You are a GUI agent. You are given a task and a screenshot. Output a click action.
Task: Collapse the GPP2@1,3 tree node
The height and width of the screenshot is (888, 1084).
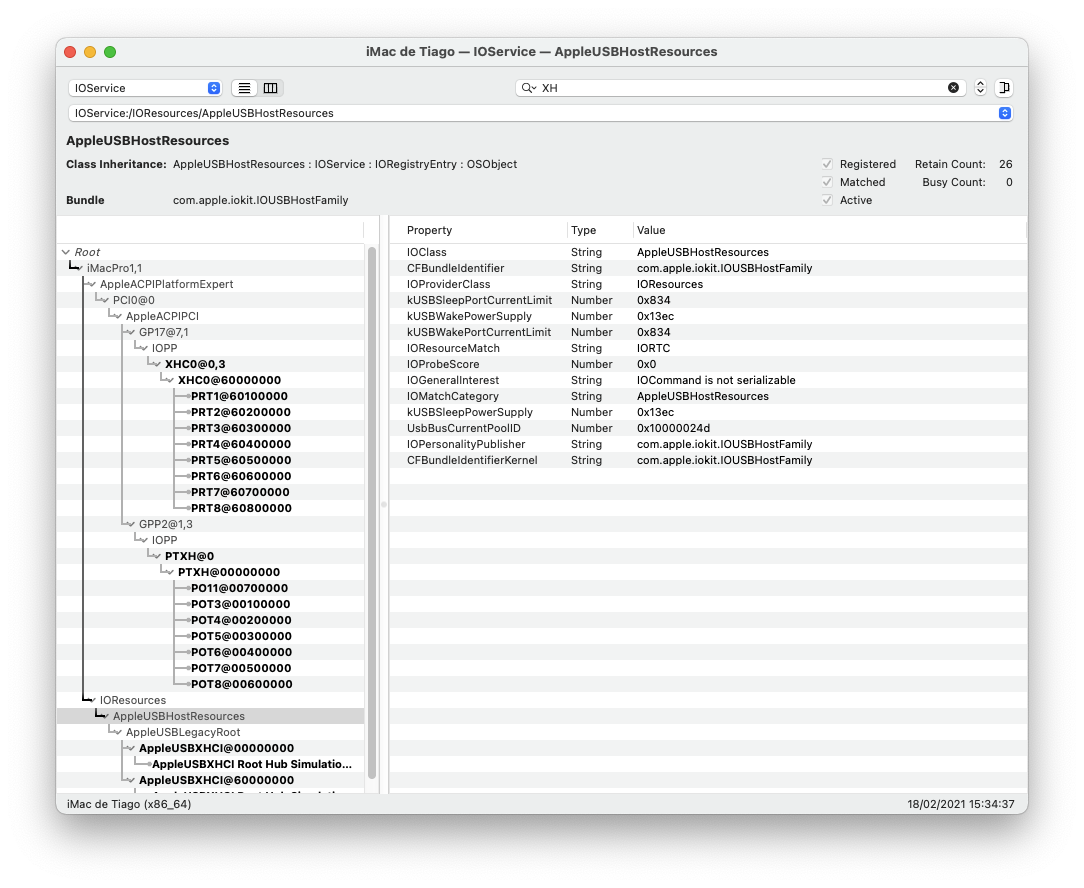pos(130,524)
